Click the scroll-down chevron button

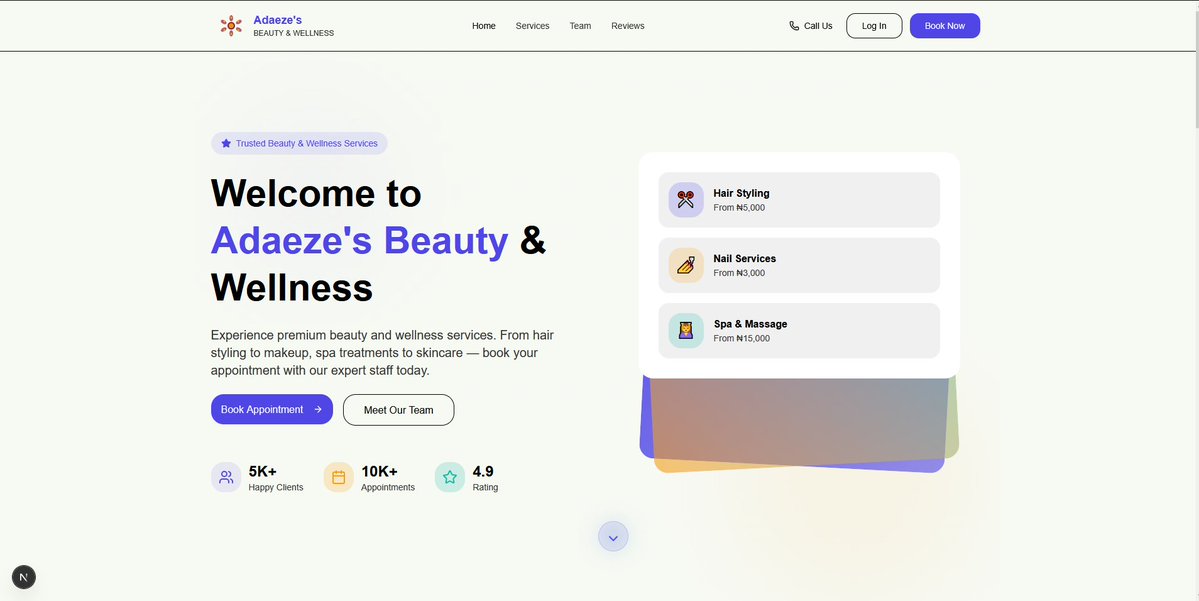click(x=613, y=537)
